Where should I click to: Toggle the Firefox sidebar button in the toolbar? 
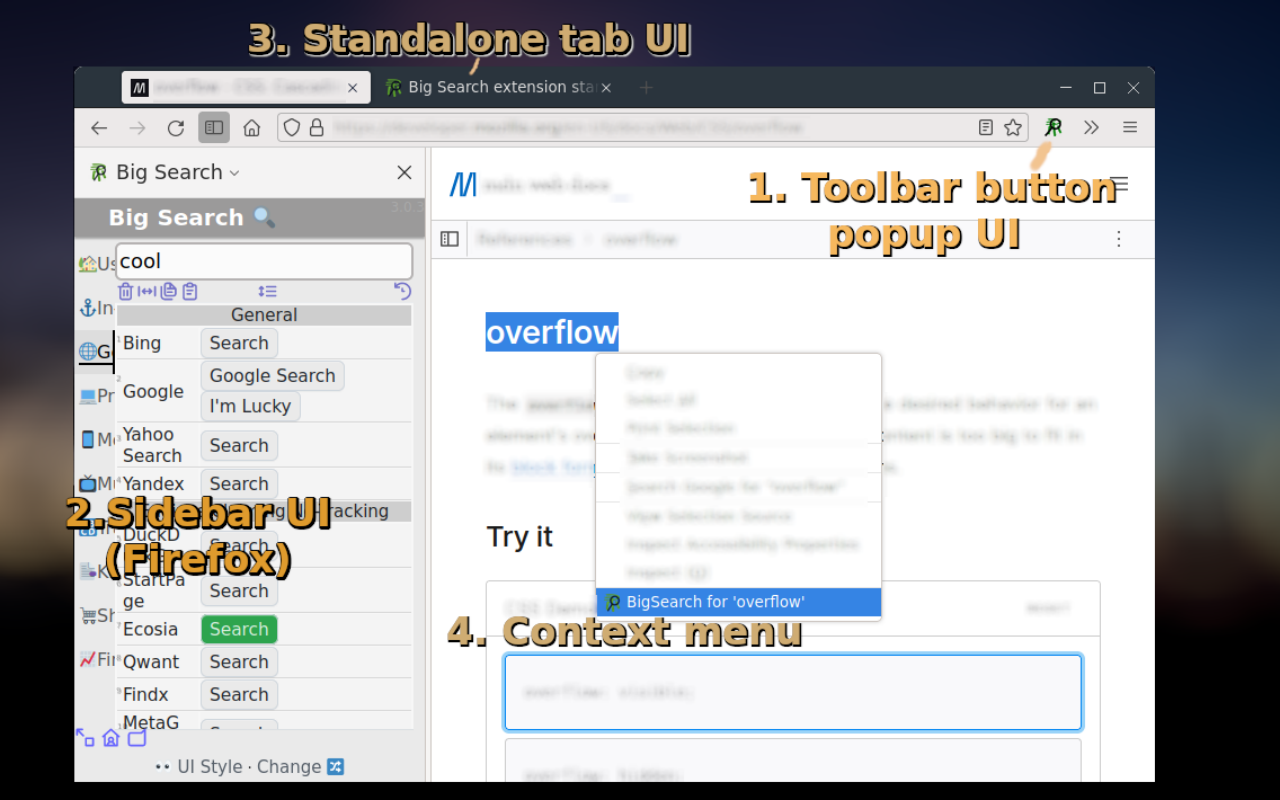(x=214, y=128)
